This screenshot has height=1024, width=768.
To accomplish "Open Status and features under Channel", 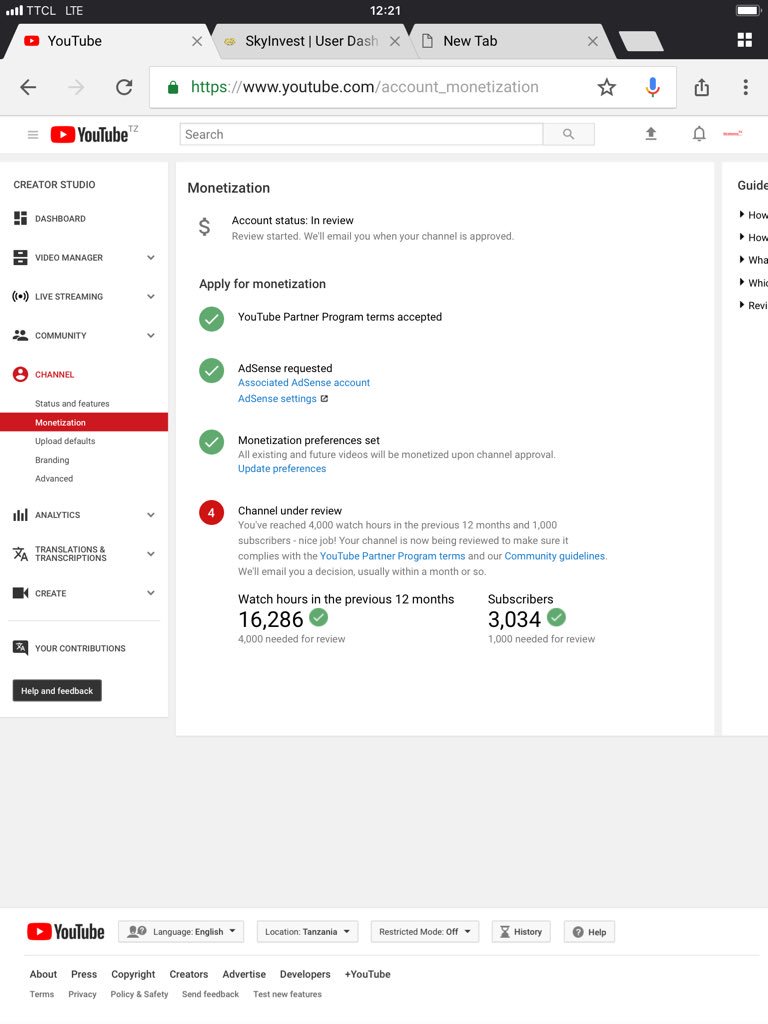I will click(72, 404).
